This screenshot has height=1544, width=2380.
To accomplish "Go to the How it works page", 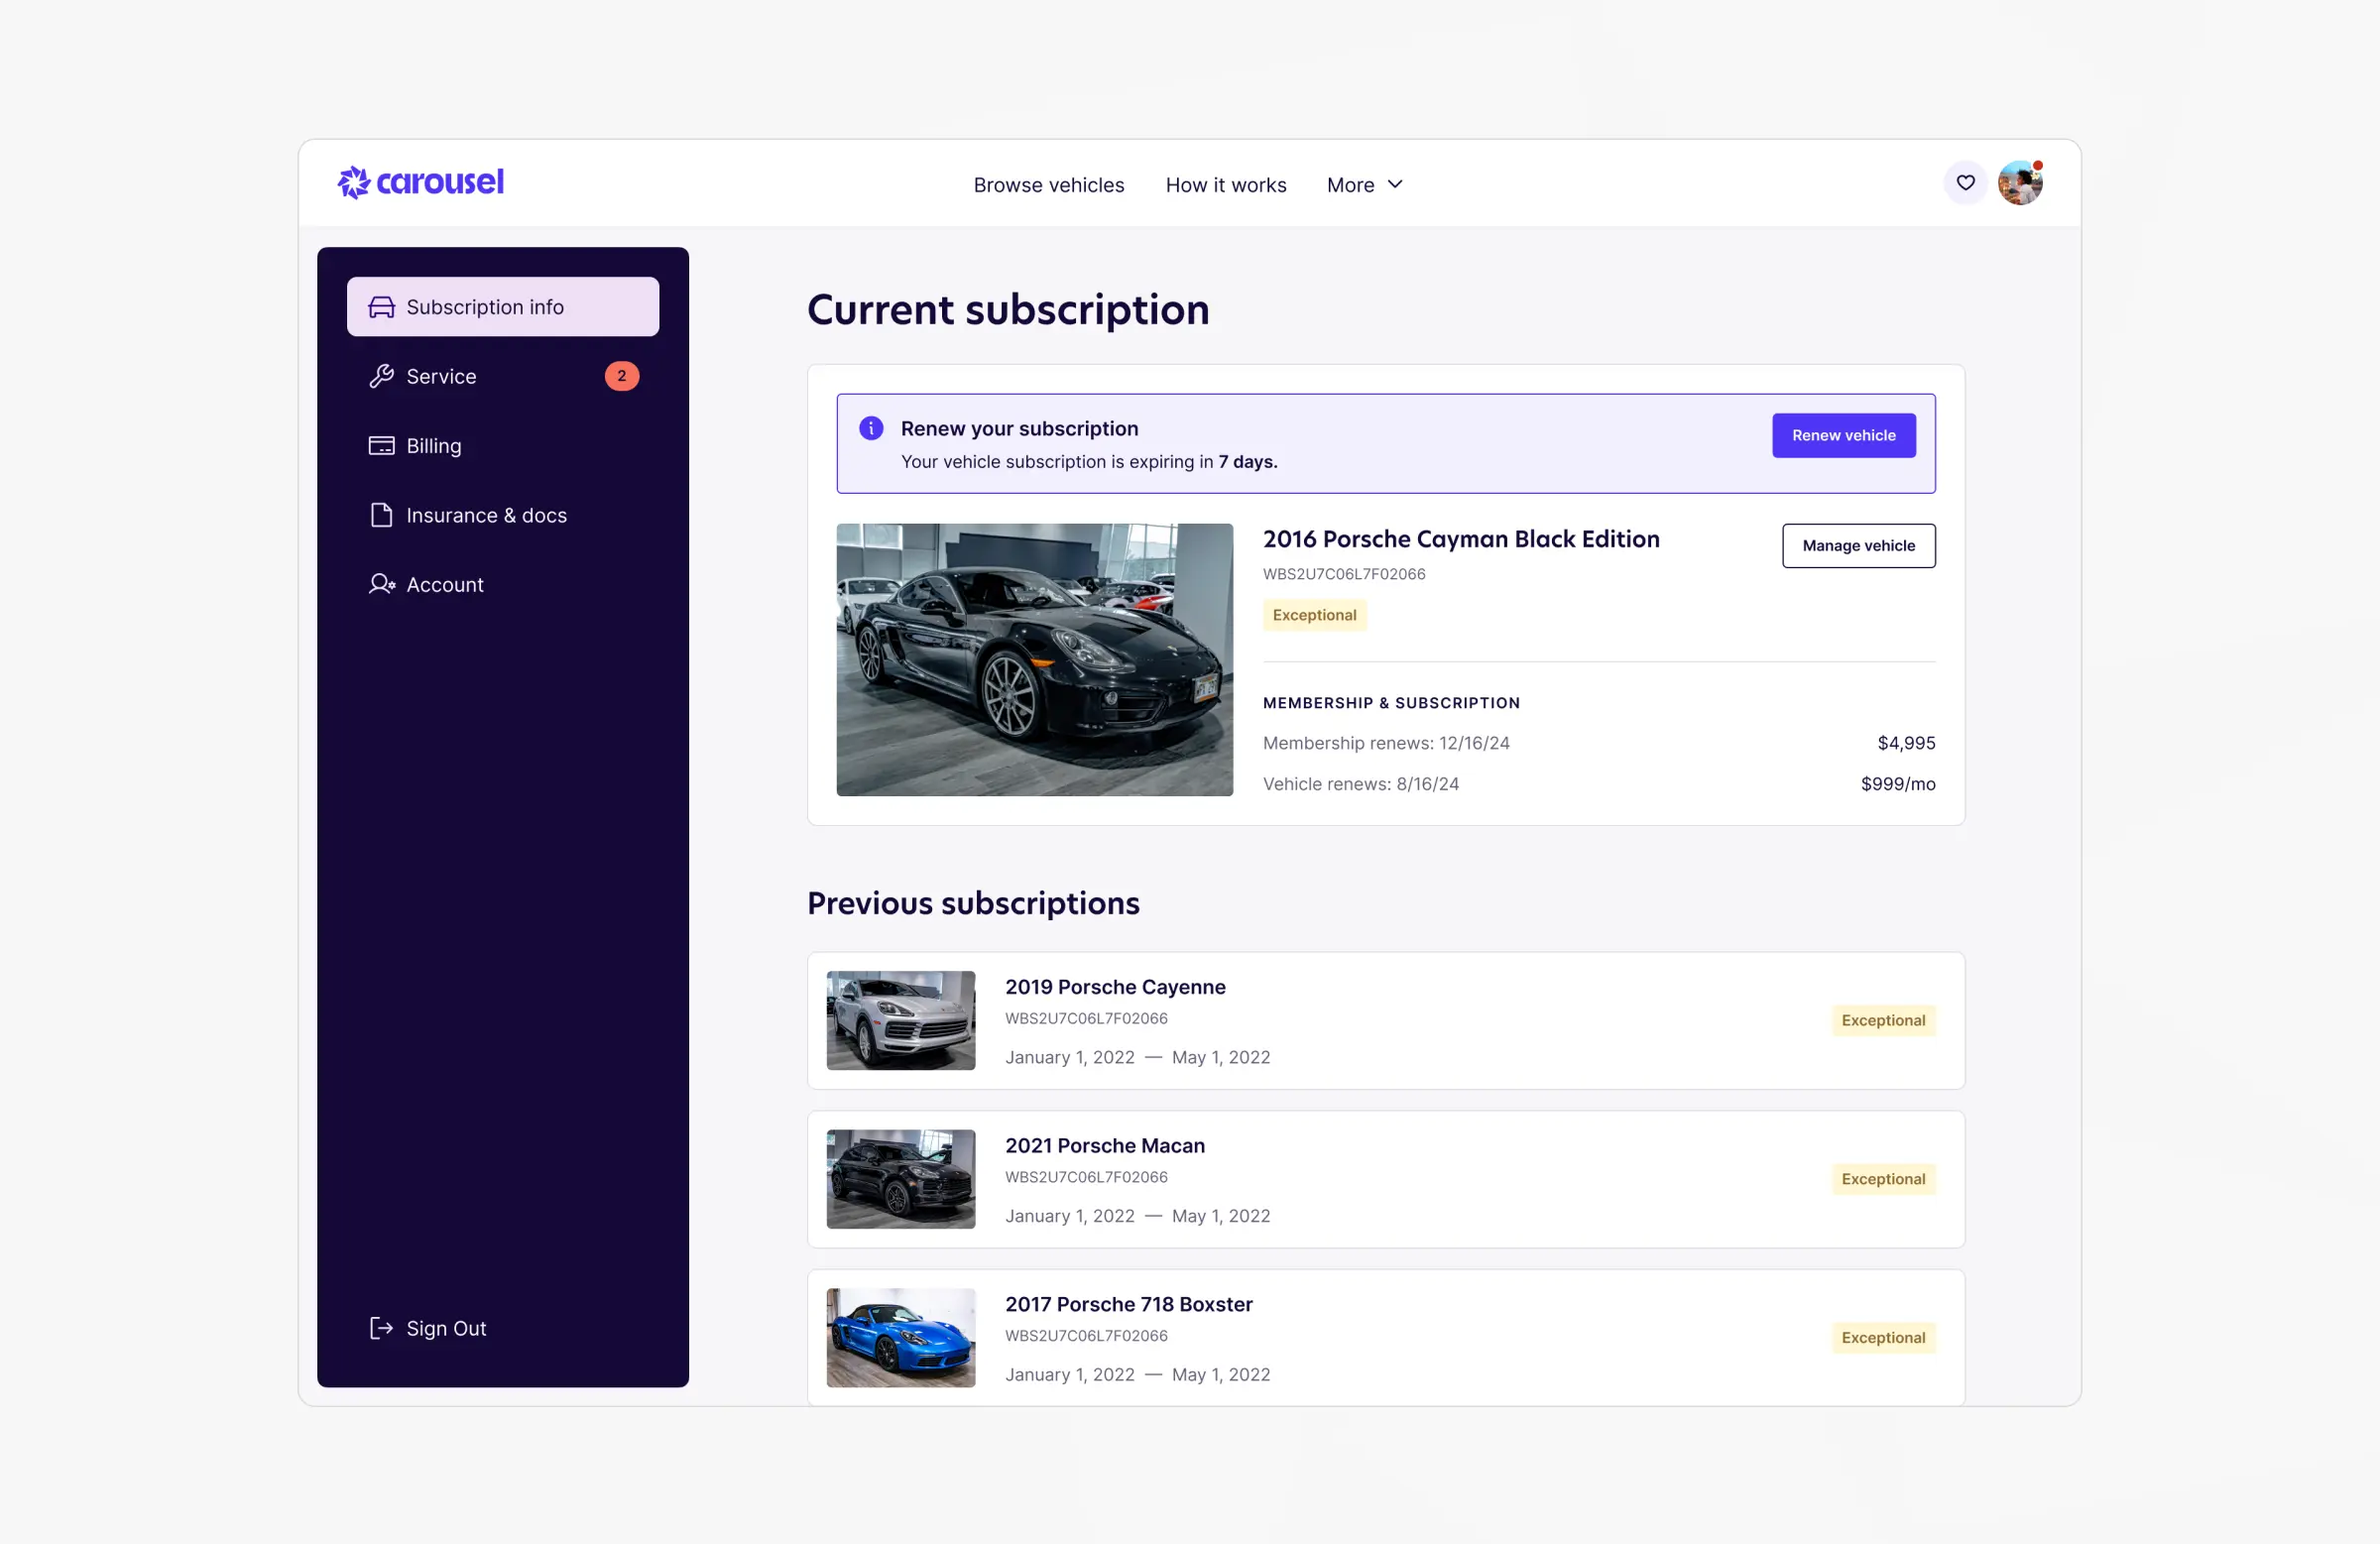I will click(1225, 185).
